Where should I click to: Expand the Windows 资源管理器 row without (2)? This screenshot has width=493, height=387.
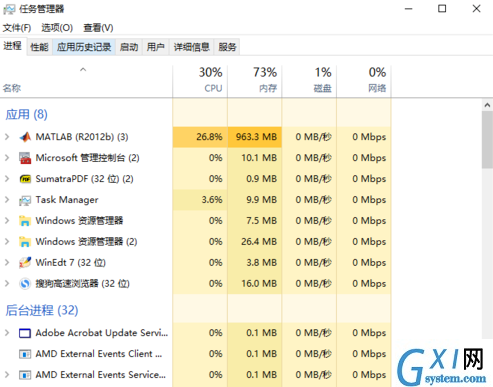pos(7,220)
